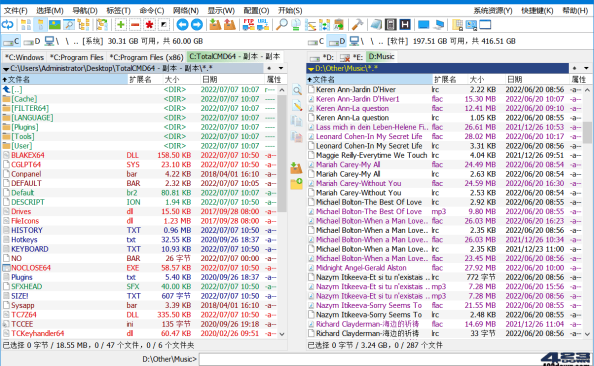The height and width of the screenshot is (366, 594).
Task: Click multi-rename tool icon
Action: [x=310, y=25]
